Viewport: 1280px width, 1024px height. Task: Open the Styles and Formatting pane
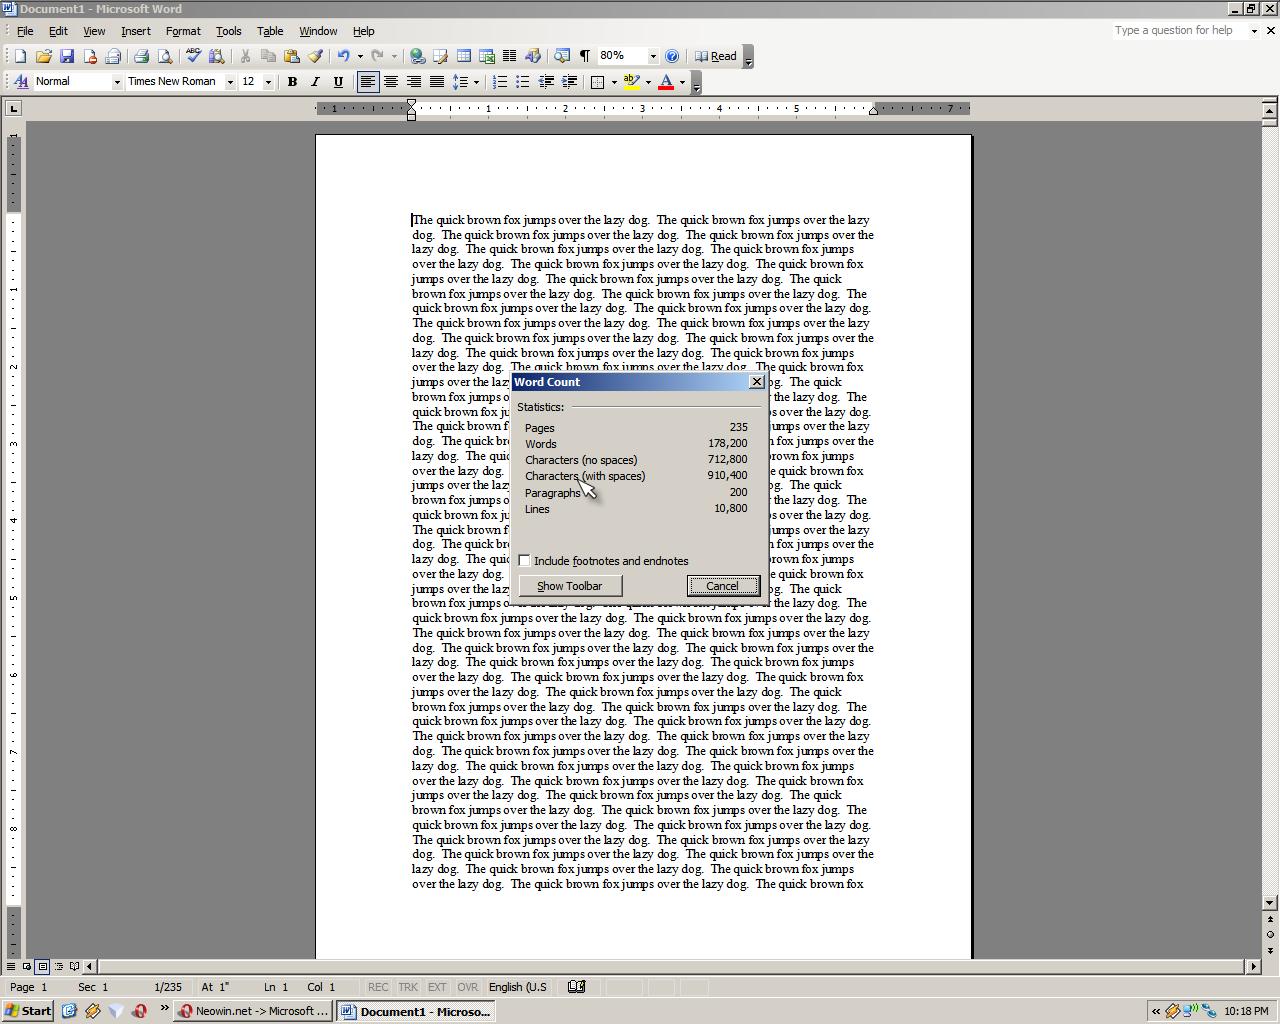pyautogui.click(x=20, y=81)
